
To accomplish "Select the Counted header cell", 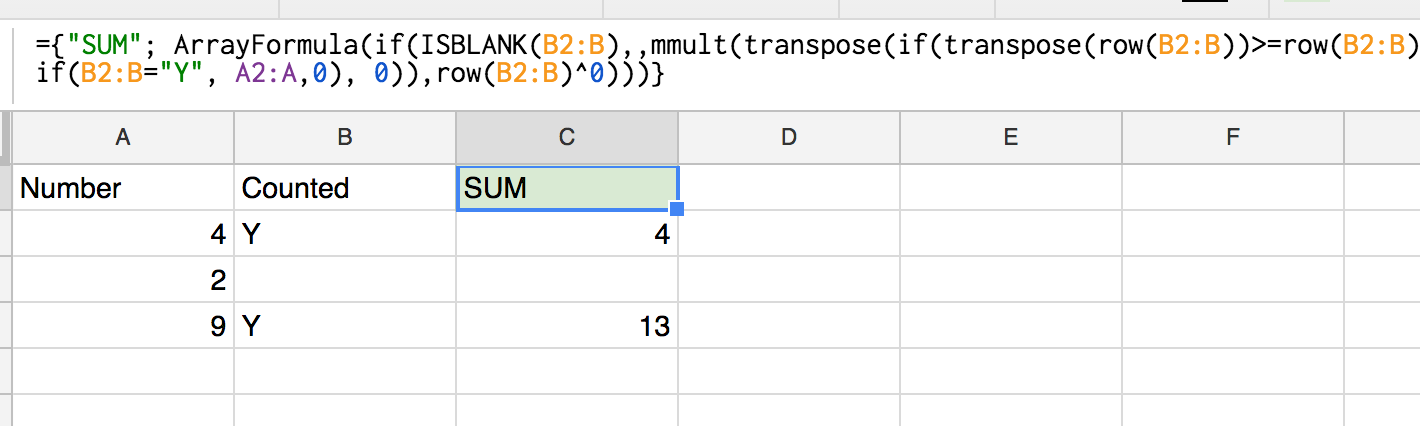I will coord(345,187).
